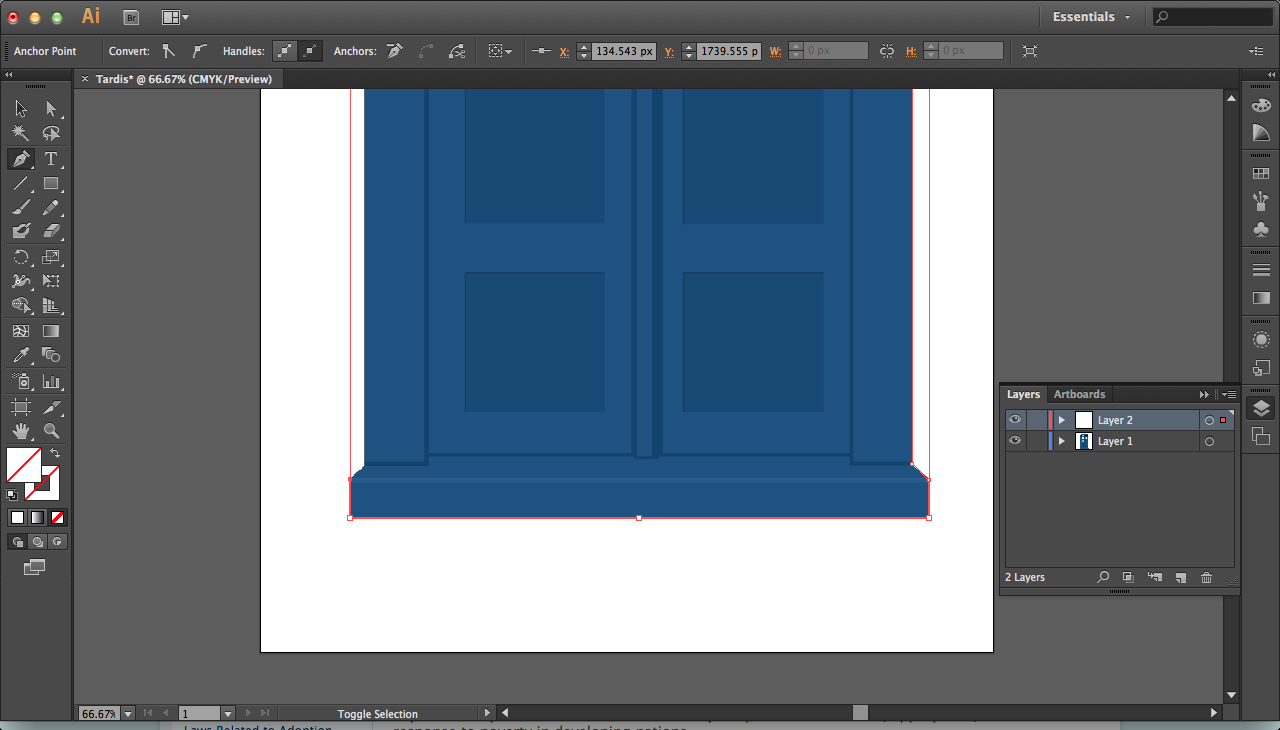Select the Mesh tool
The image size is (1280, 730).
tap(21, 331)
